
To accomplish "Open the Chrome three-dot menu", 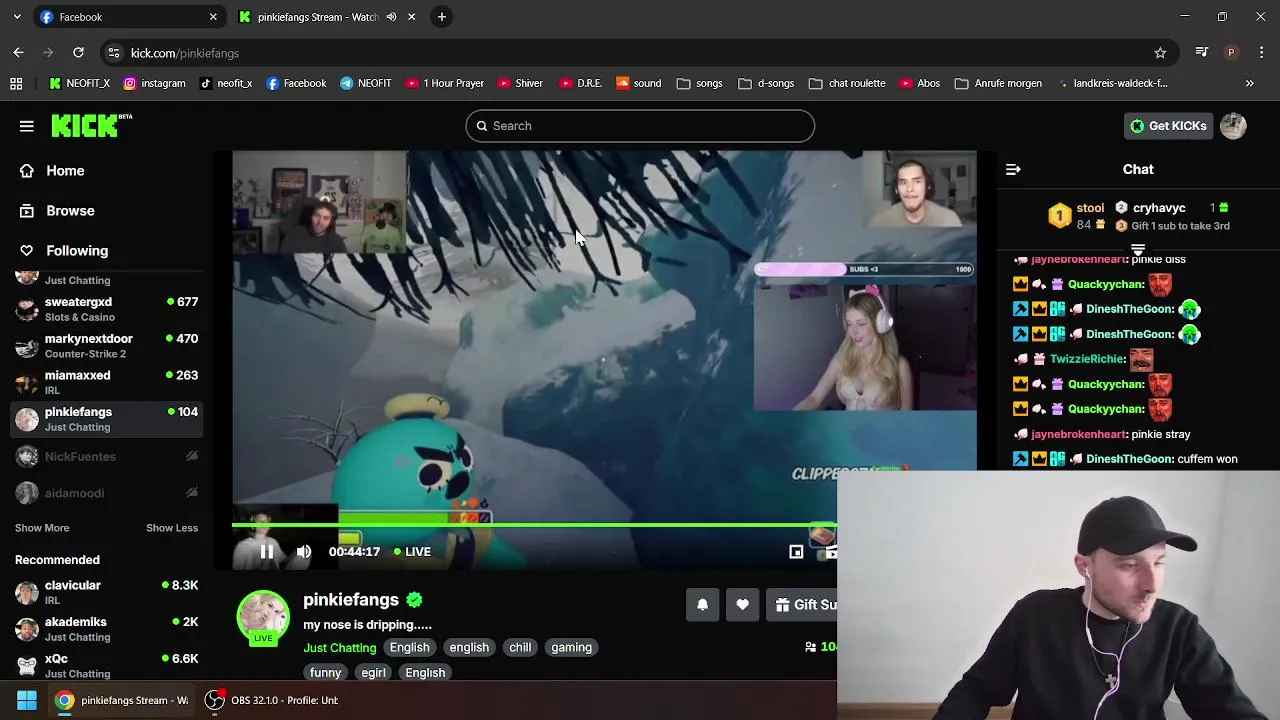I will [x=1261, y=53].
